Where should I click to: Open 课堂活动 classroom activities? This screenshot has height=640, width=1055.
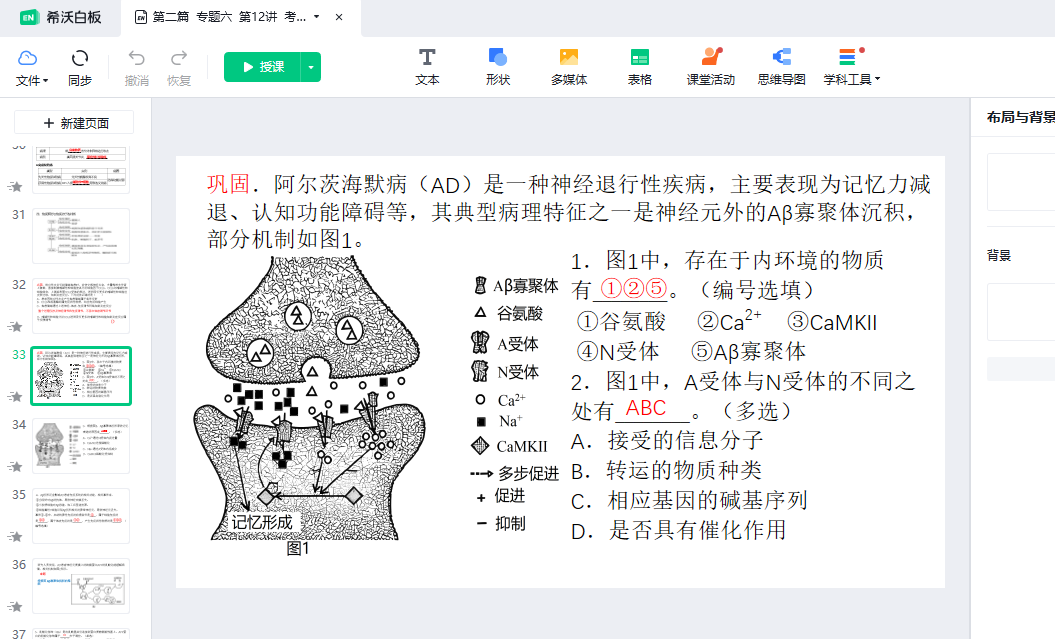click(711, 67)
